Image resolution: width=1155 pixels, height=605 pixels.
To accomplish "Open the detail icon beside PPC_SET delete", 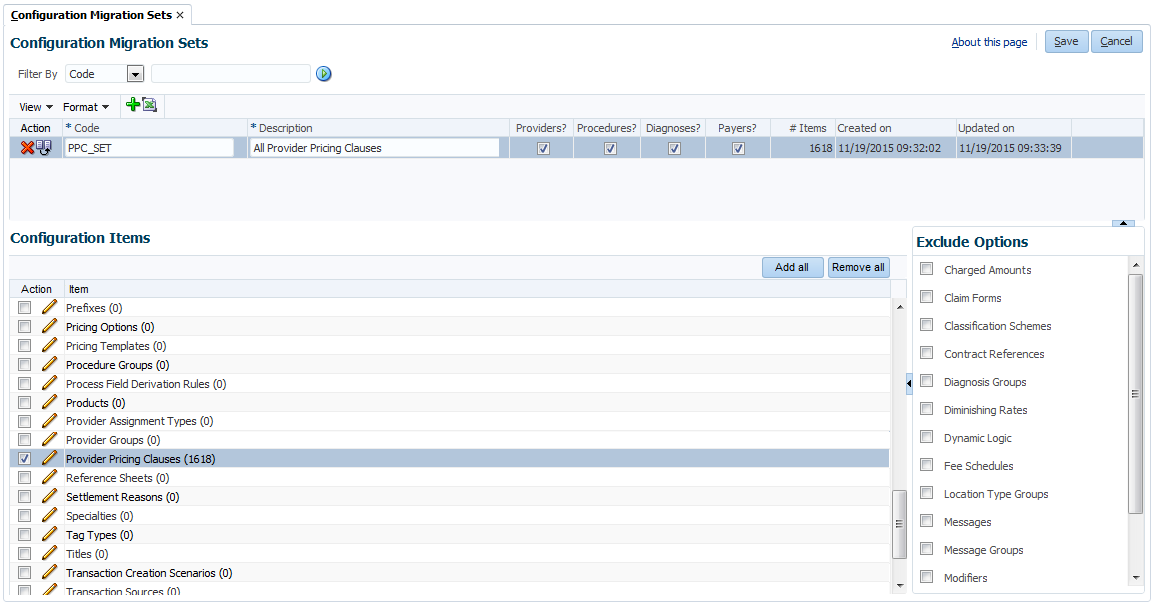I will pyautogui.click(x=44, y=147).
